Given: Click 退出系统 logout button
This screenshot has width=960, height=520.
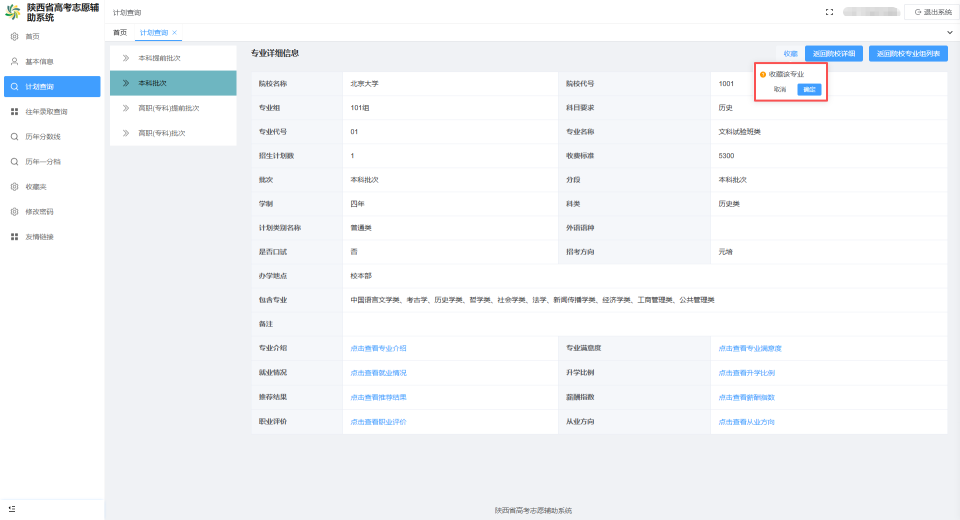Looking at the screenshot, I should pyautogui.click(x=932, y=12).
